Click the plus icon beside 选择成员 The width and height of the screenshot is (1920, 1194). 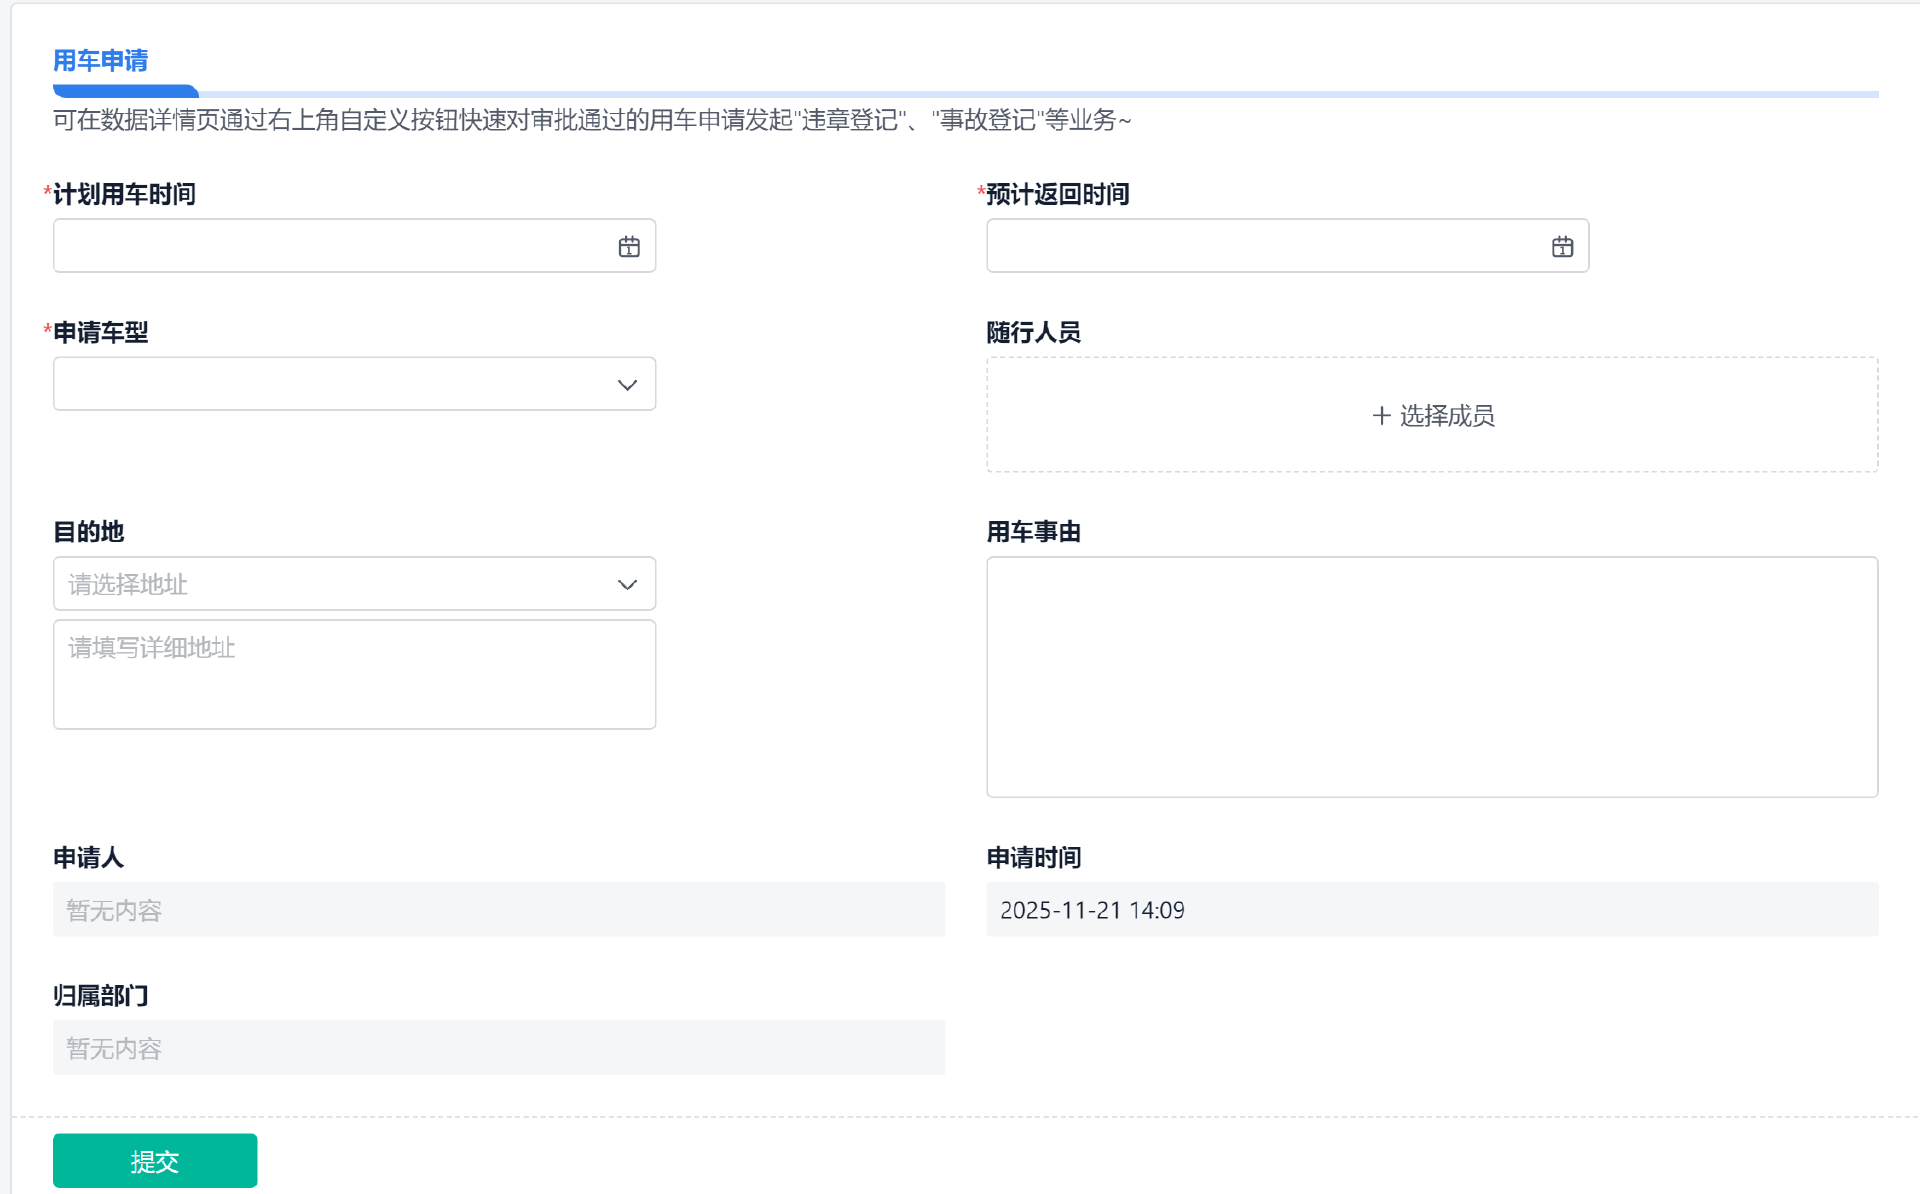tap(1381, 415)
